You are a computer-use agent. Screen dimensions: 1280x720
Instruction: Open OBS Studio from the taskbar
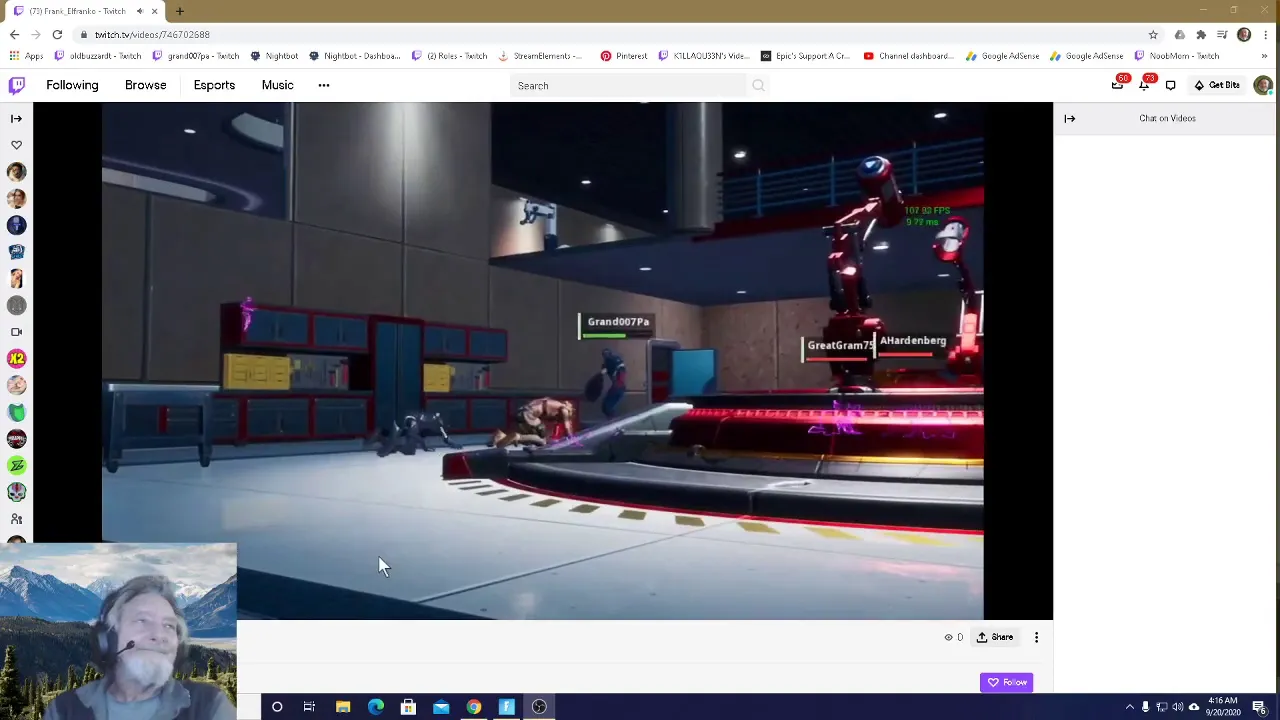click(x=539, y=707)
